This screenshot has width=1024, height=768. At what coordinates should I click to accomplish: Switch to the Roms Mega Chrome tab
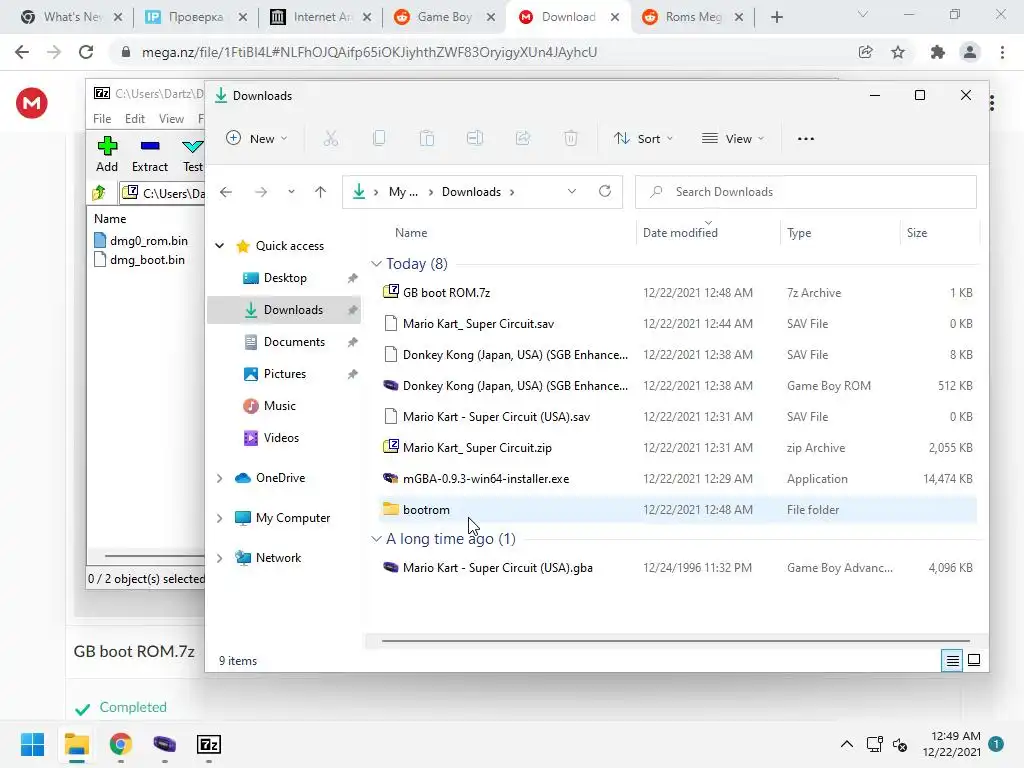pyautogui.click(x=692, y=17)
